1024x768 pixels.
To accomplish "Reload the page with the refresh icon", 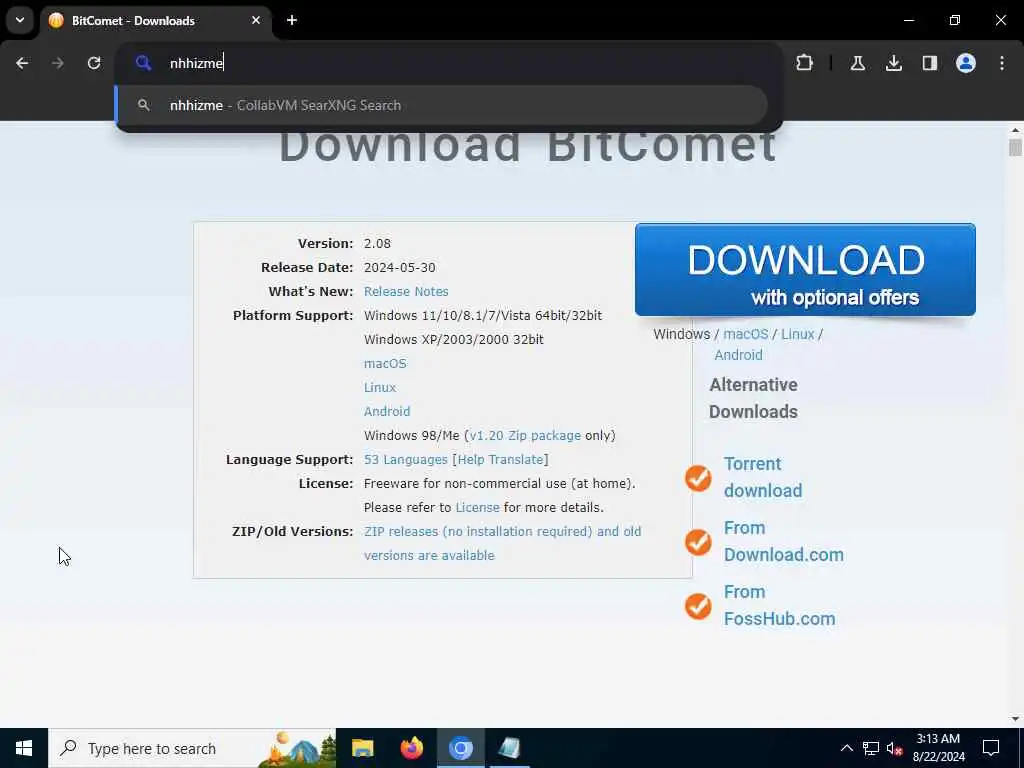I will (x=94, y=63).
